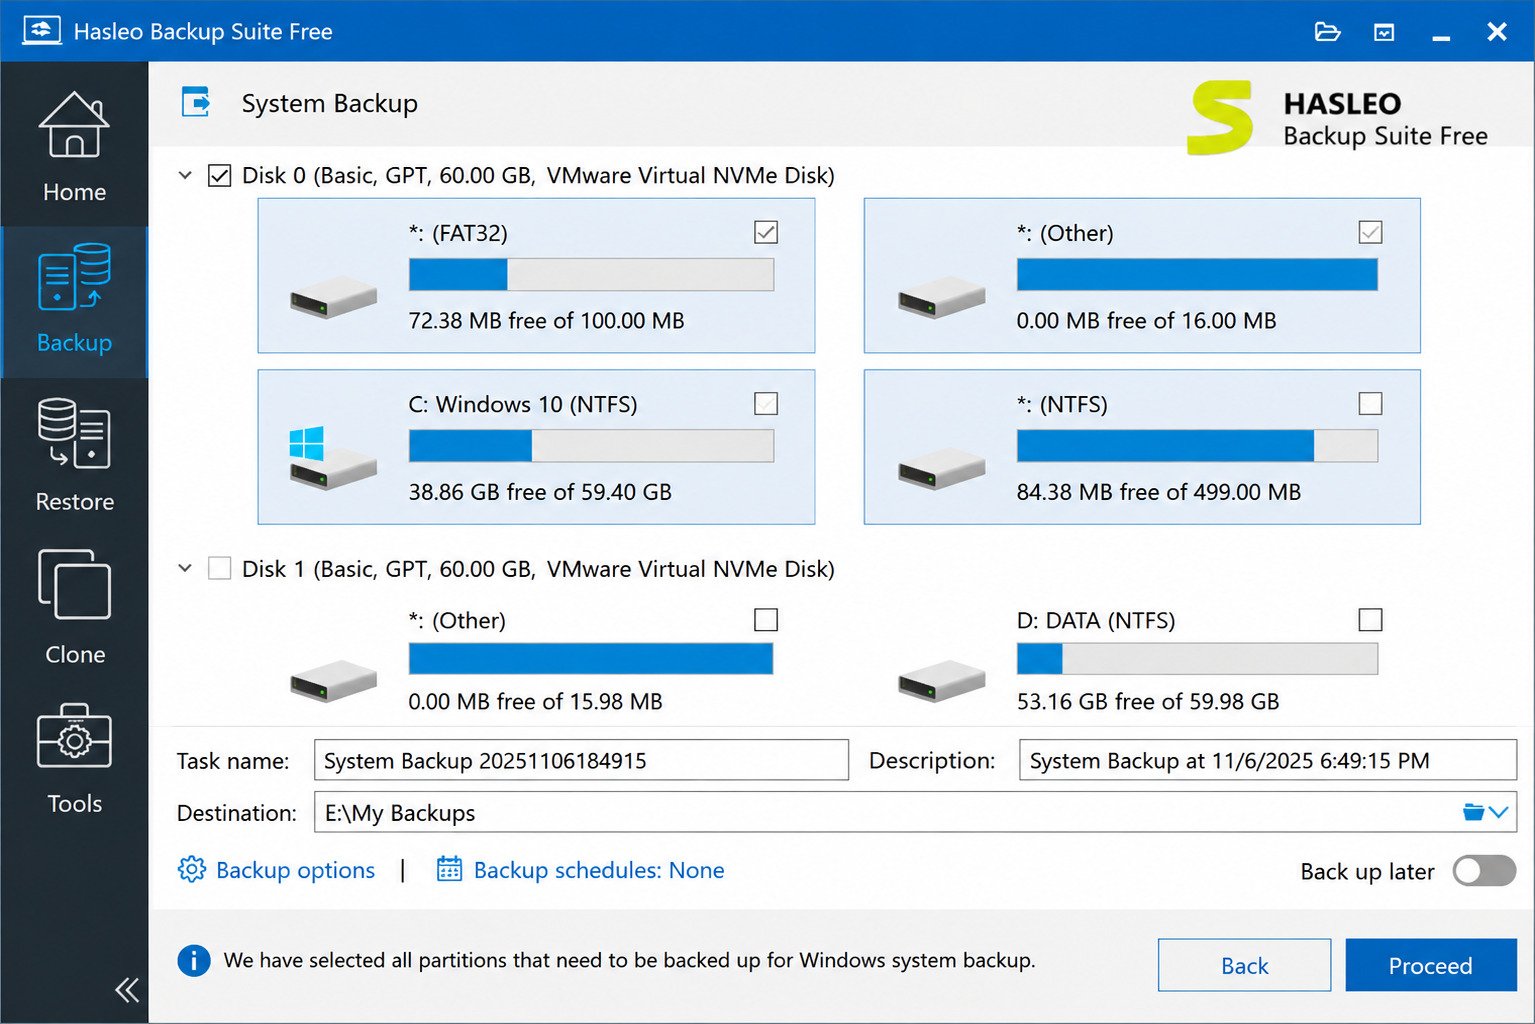
Task: Check the D: DATA partition checkbox
Action: coord(1370,620)
